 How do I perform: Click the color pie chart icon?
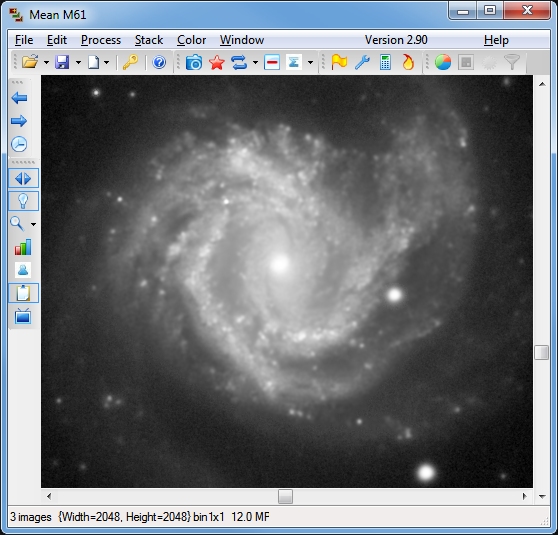click(443, 63)
